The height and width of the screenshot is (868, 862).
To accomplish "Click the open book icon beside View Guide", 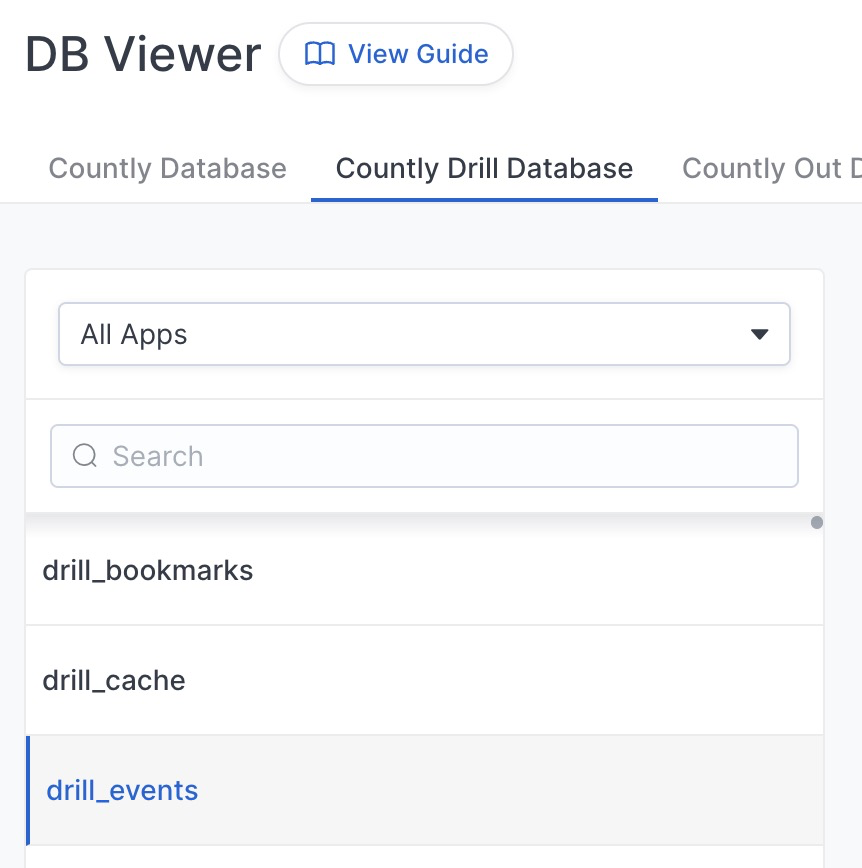I will pos(319,54).
